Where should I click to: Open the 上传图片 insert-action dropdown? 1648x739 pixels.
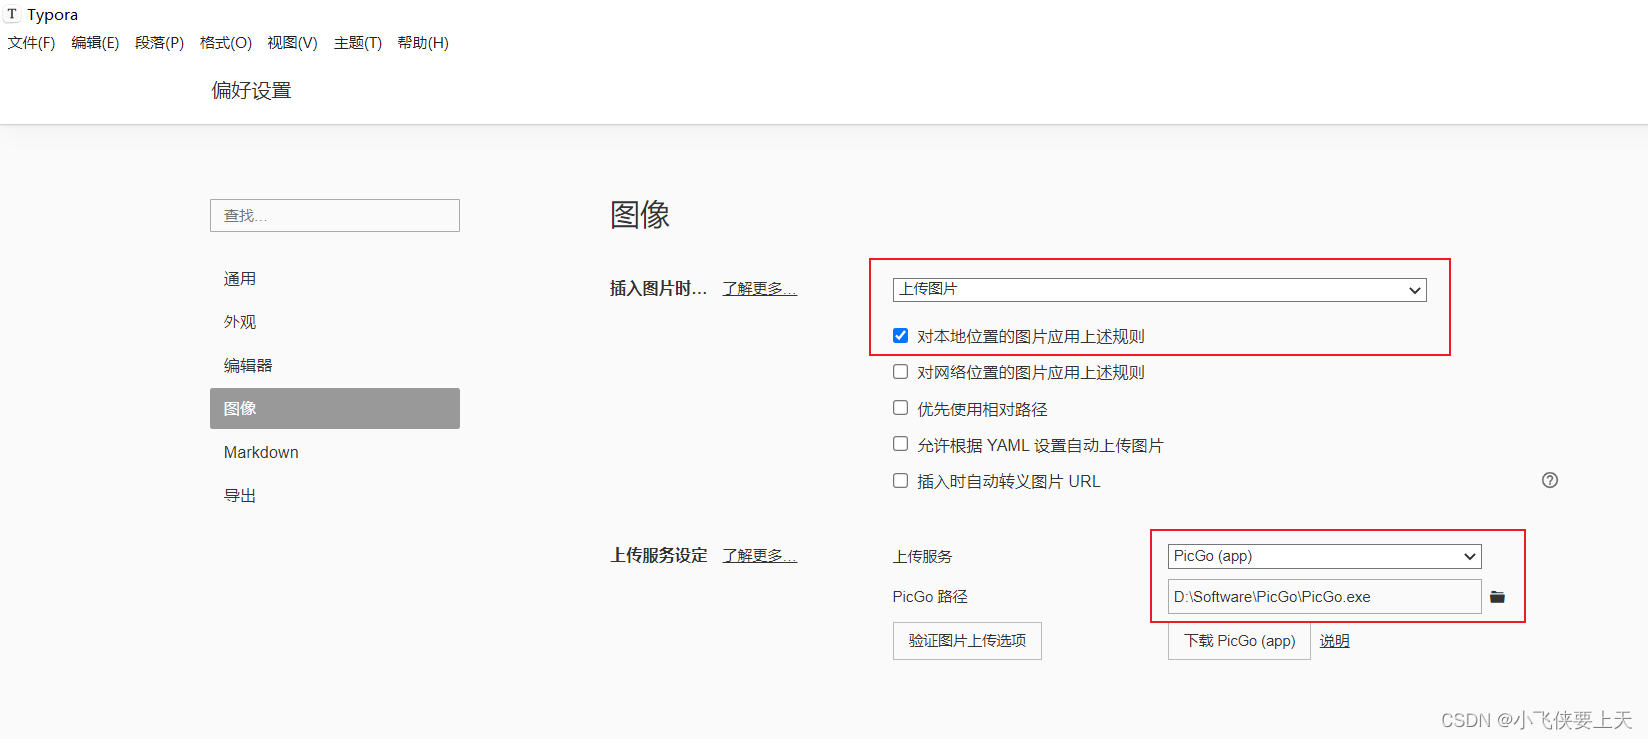1160,290
